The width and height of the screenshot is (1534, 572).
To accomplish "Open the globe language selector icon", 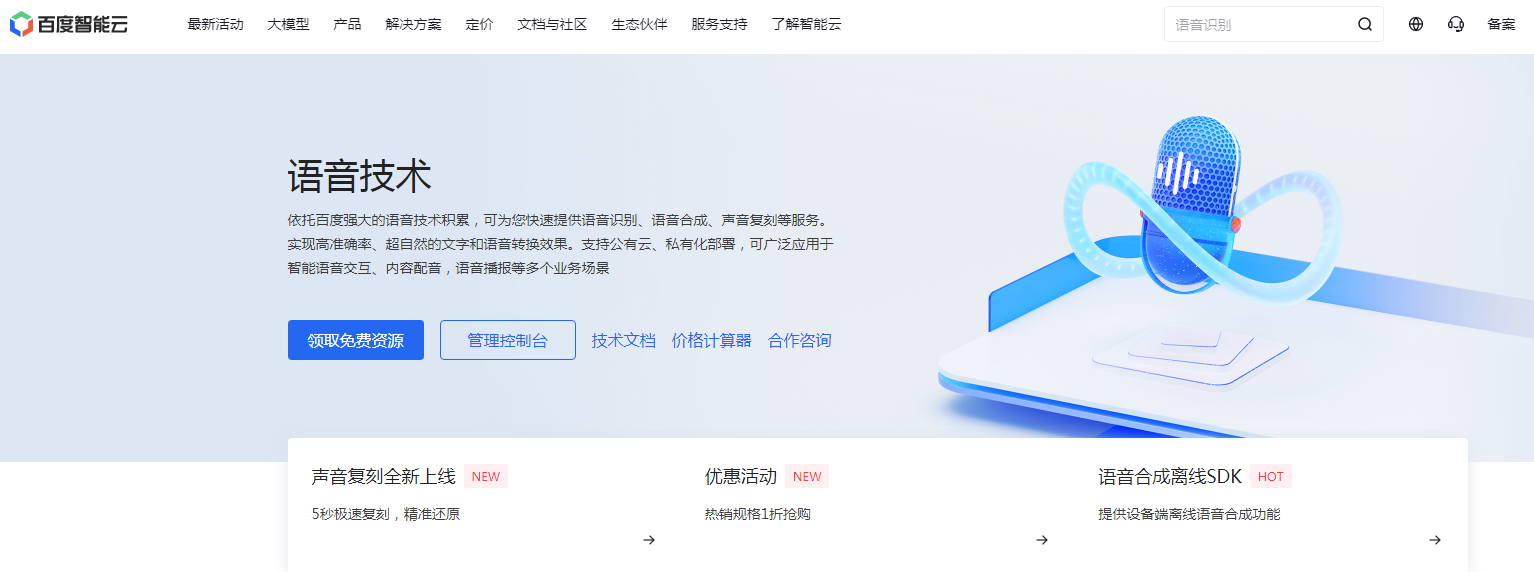I will [x=1416, y=25].
